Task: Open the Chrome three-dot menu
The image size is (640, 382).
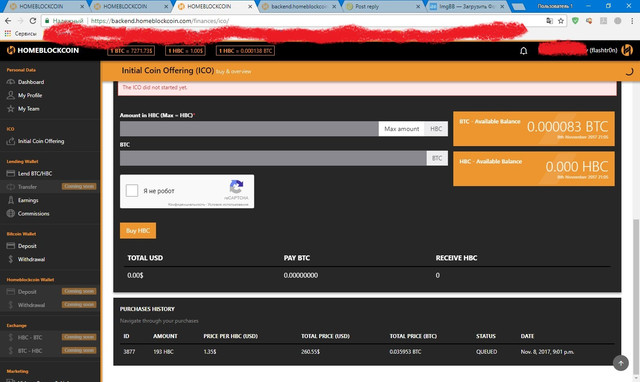Action: point(631,21)
